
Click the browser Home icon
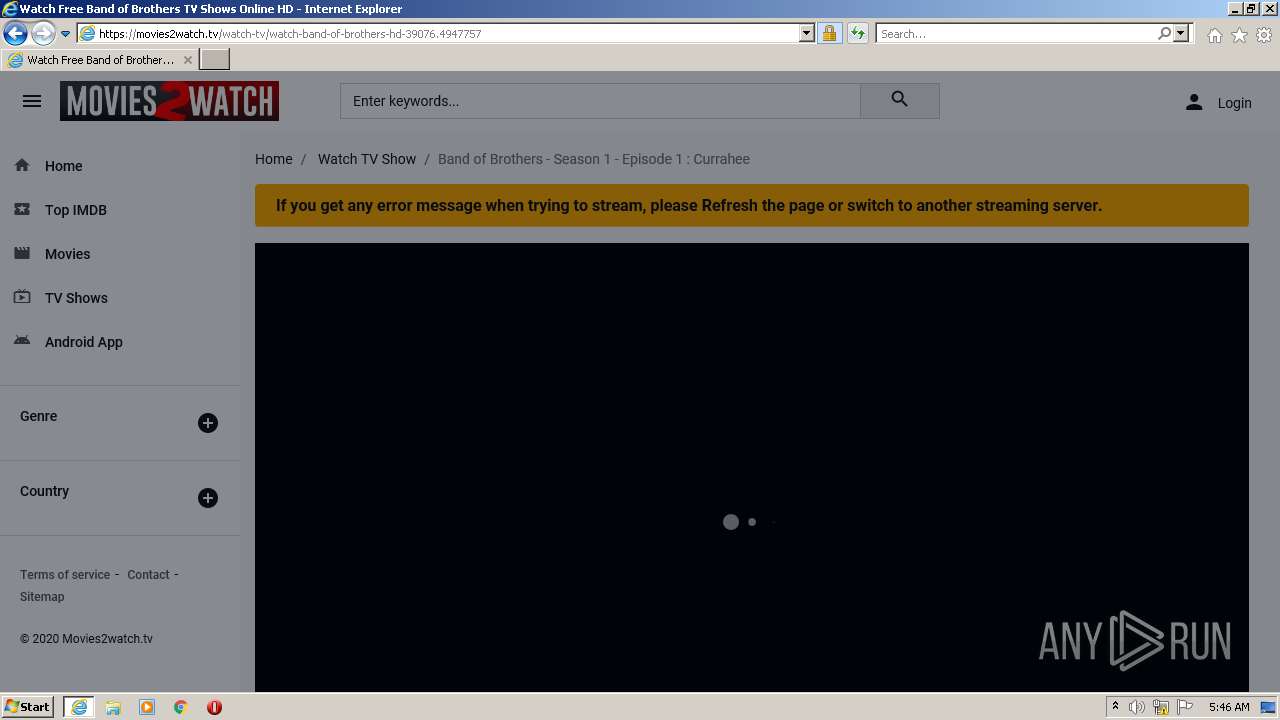[x=1214, y=35]
